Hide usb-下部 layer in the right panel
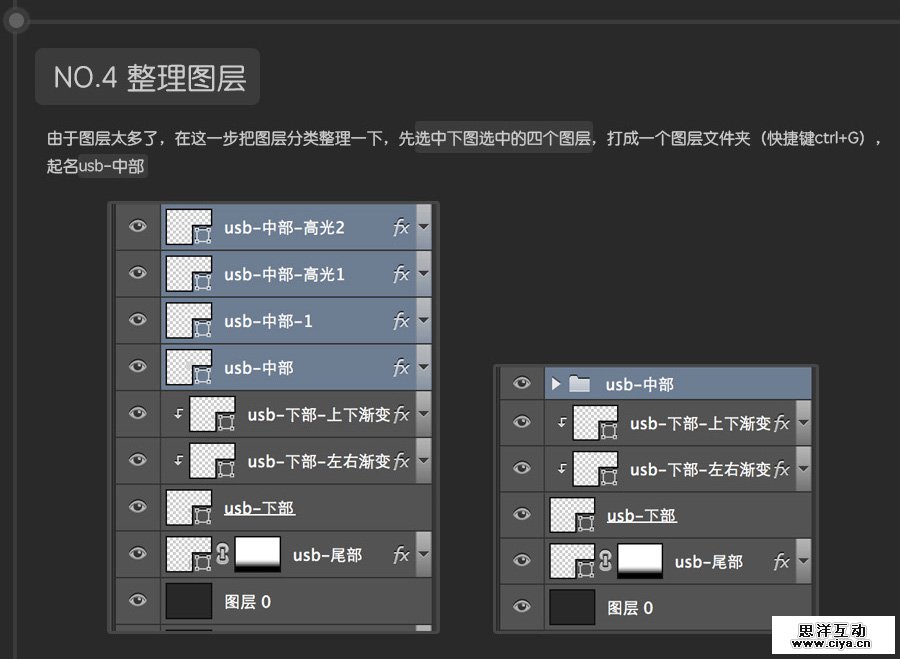 point(522,515)
